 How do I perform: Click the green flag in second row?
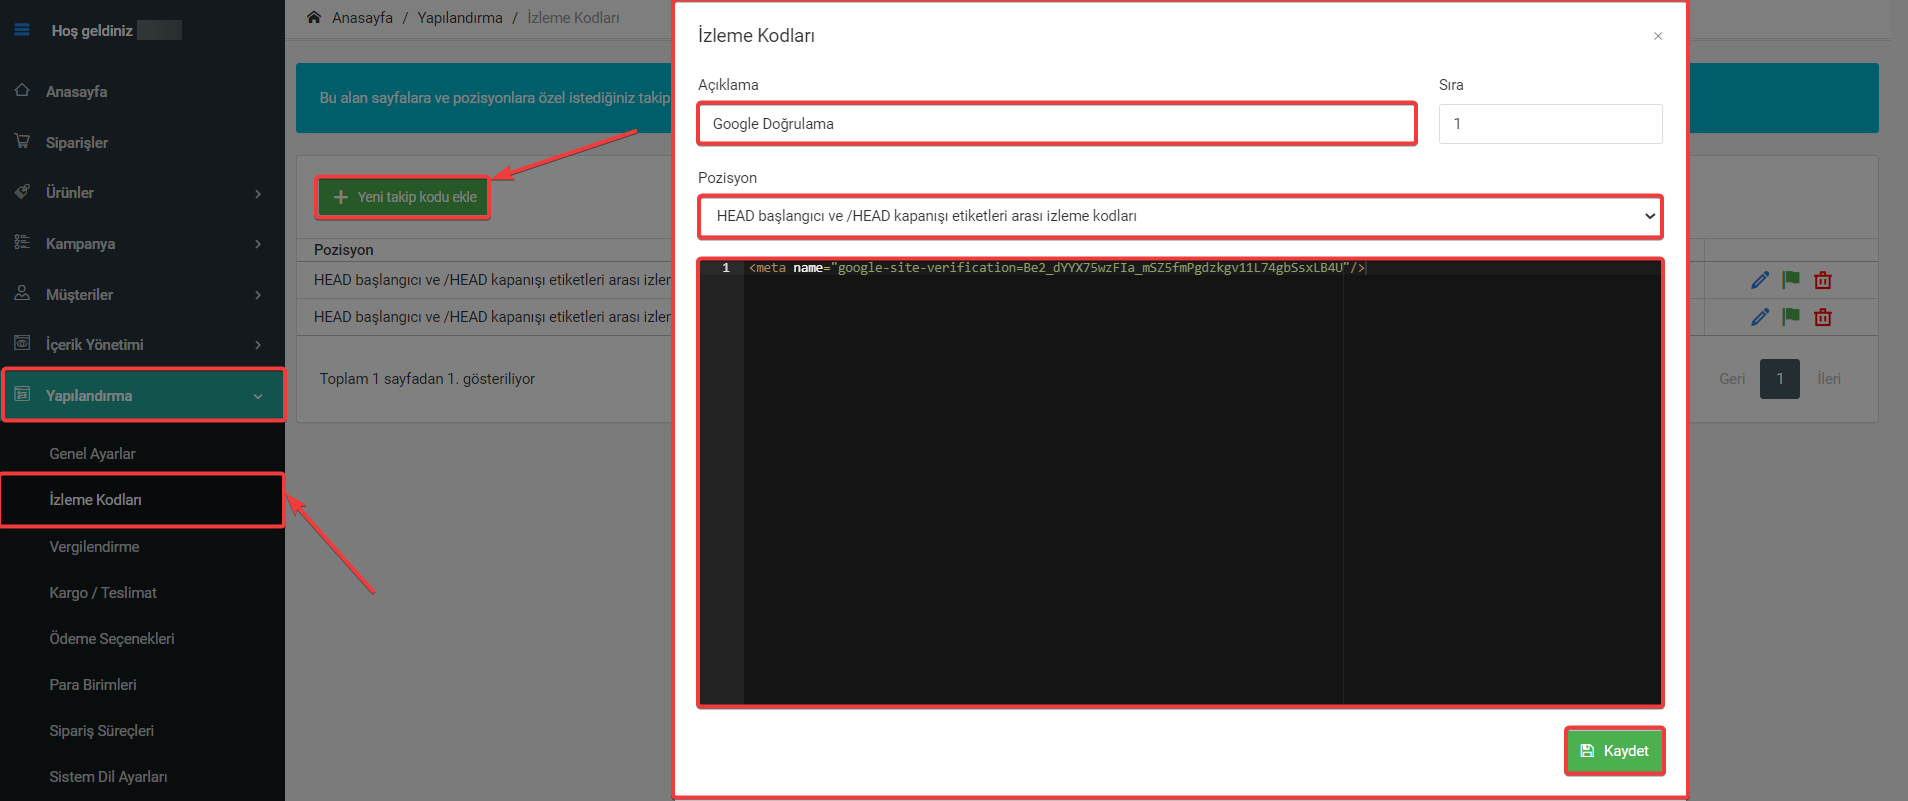1791,317
